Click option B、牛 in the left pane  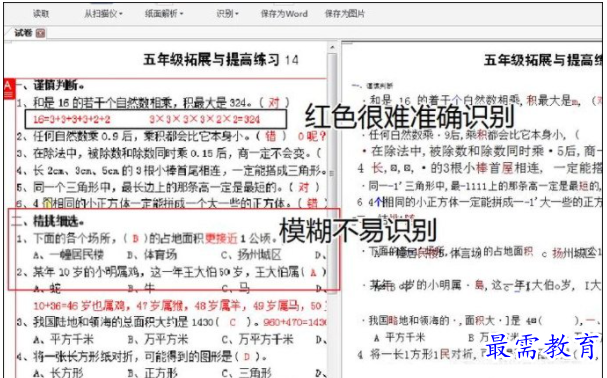[x=141, y=288]
